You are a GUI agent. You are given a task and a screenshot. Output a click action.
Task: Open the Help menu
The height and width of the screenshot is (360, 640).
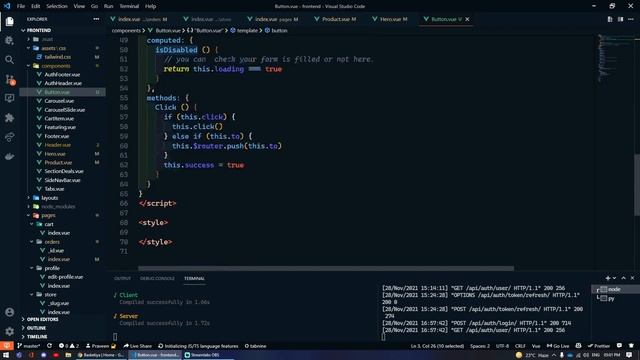(x=150, y=6)
